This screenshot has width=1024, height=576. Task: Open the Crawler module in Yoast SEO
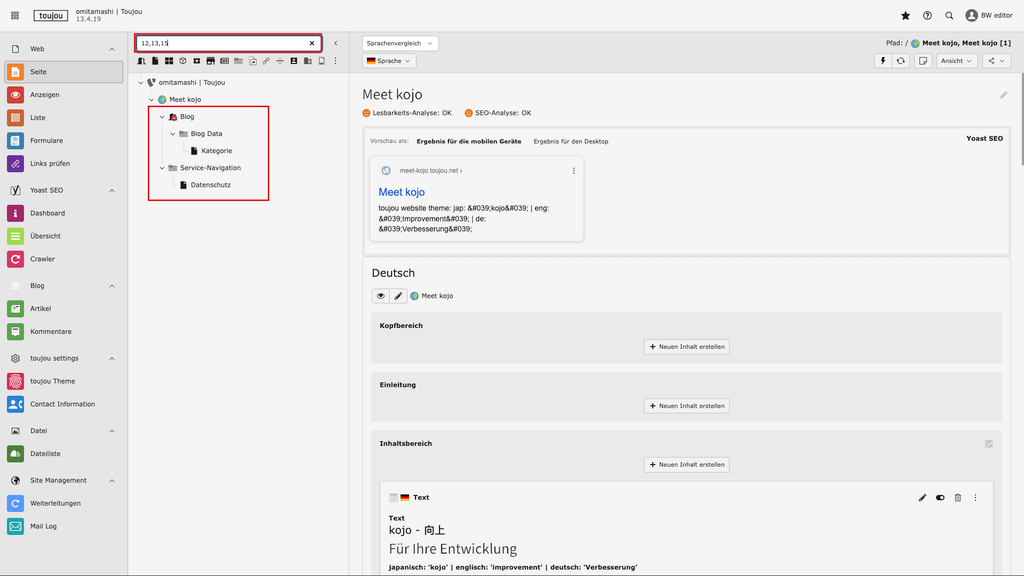coord(44,259)
